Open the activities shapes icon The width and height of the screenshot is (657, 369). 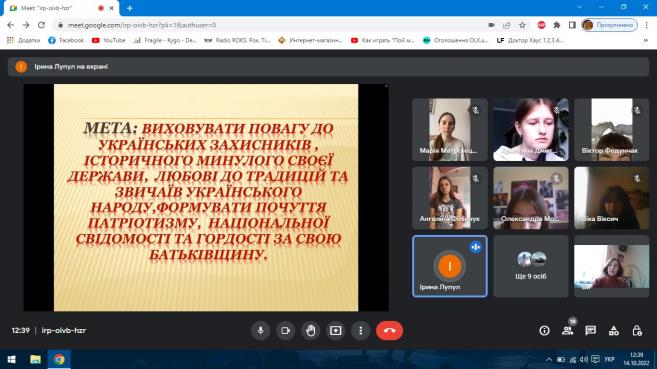[614, 330]
